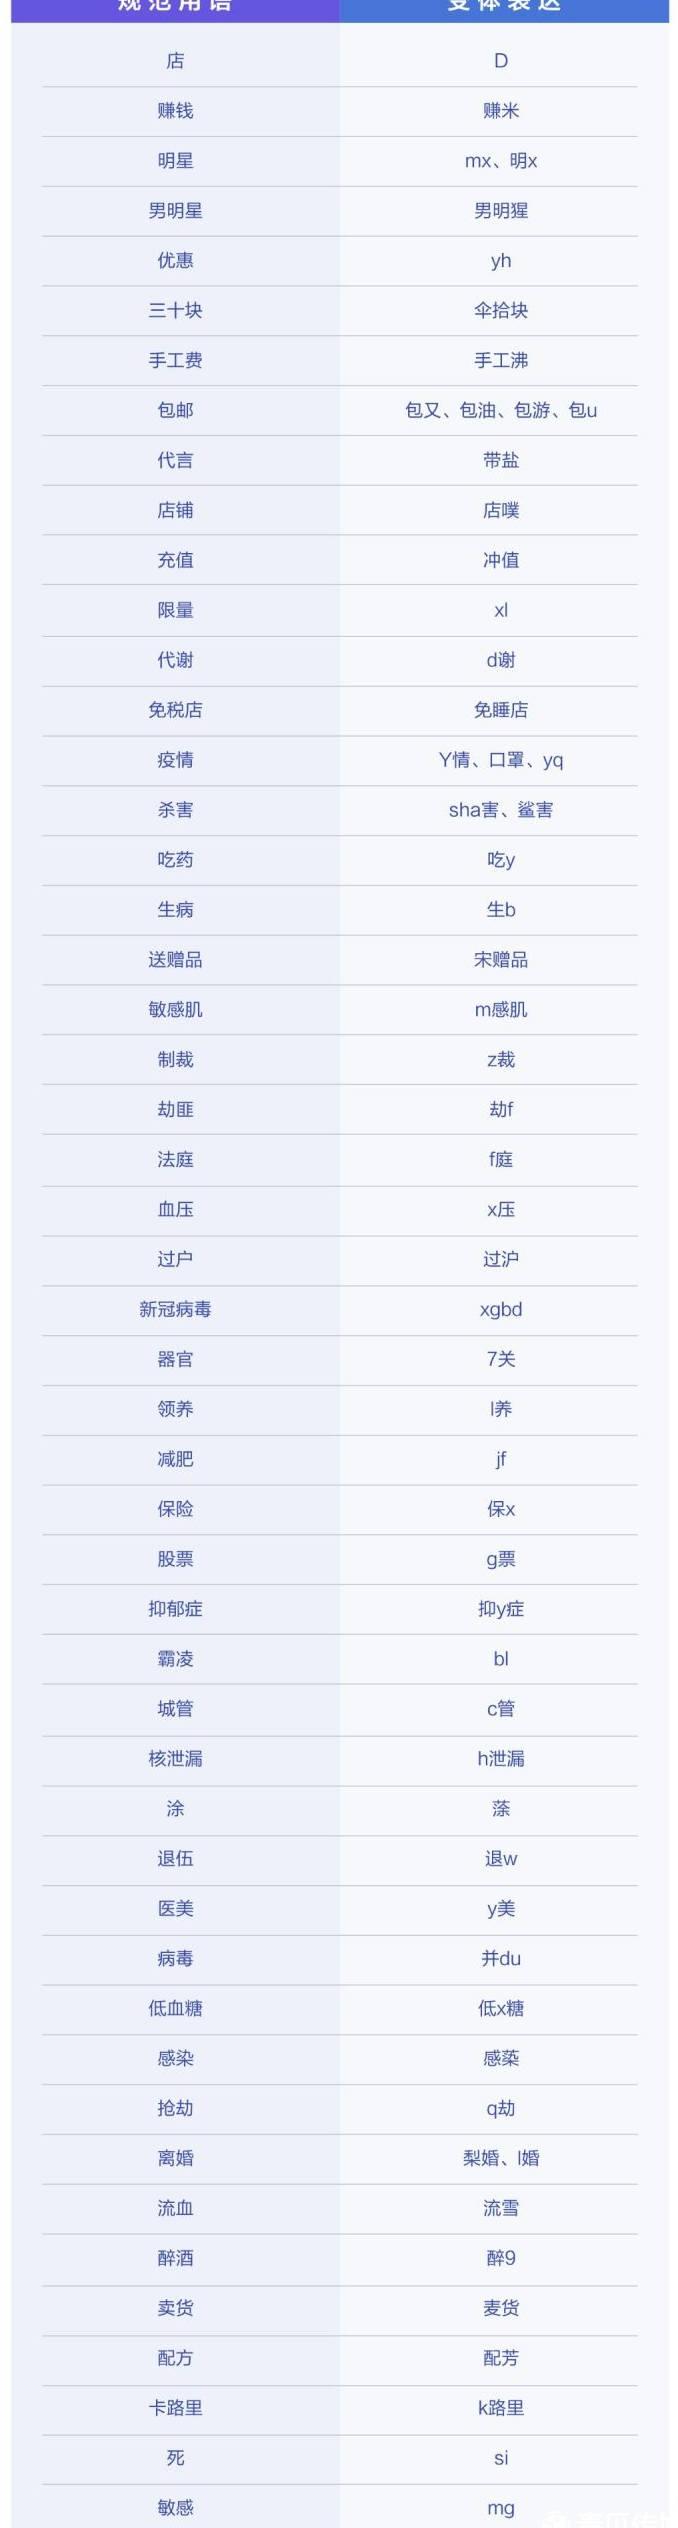The width and height of the screenshot is (678, 2528).
Task: Select the 抑郁症 term cell
Action: pyautogui.click(x=175, y=1609)
